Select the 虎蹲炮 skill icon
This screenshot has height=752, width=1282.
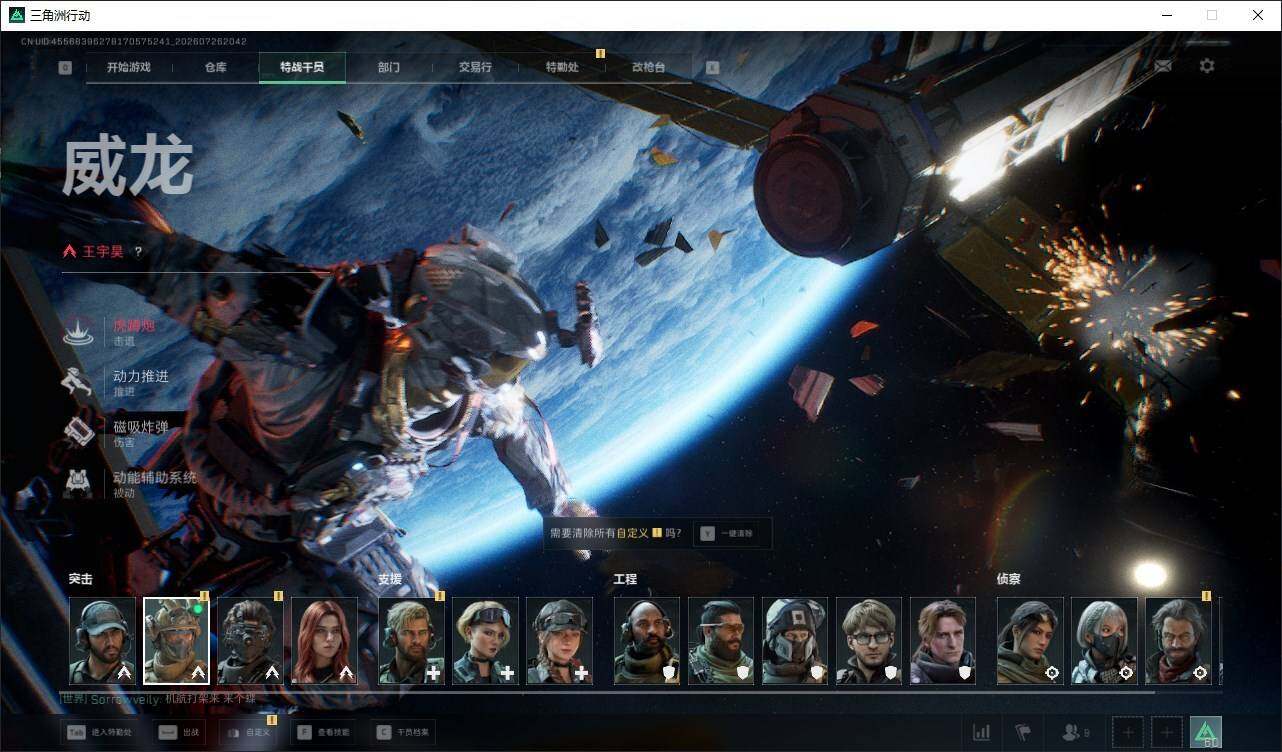(x=79, y=332)
